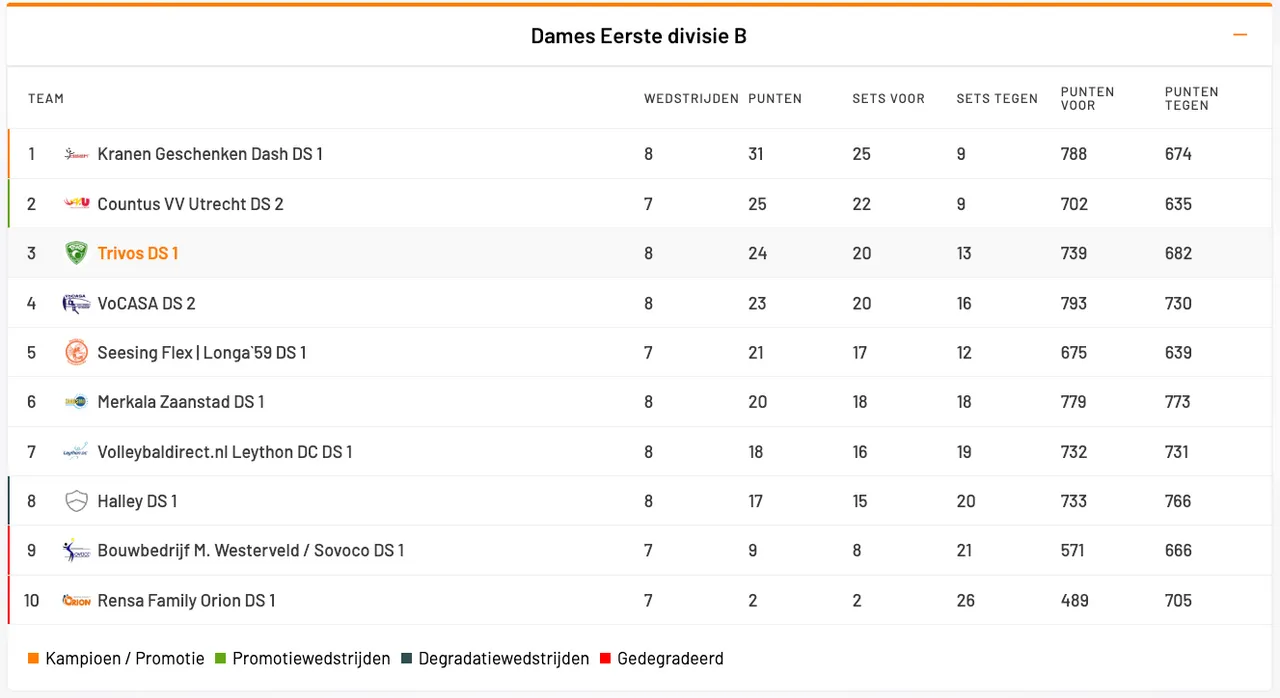Image resolution: width=1280 pixels, height=698 pixels.
Task: Click the VoCASA team logo
Action: pyautogui.click(x=76, y=303)
